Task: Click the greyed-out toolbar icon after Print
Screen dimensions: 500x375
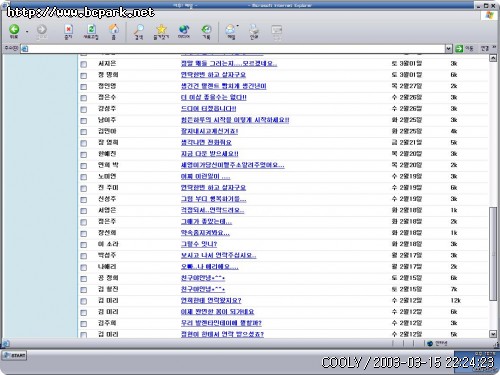Action: tap(276, 32)
